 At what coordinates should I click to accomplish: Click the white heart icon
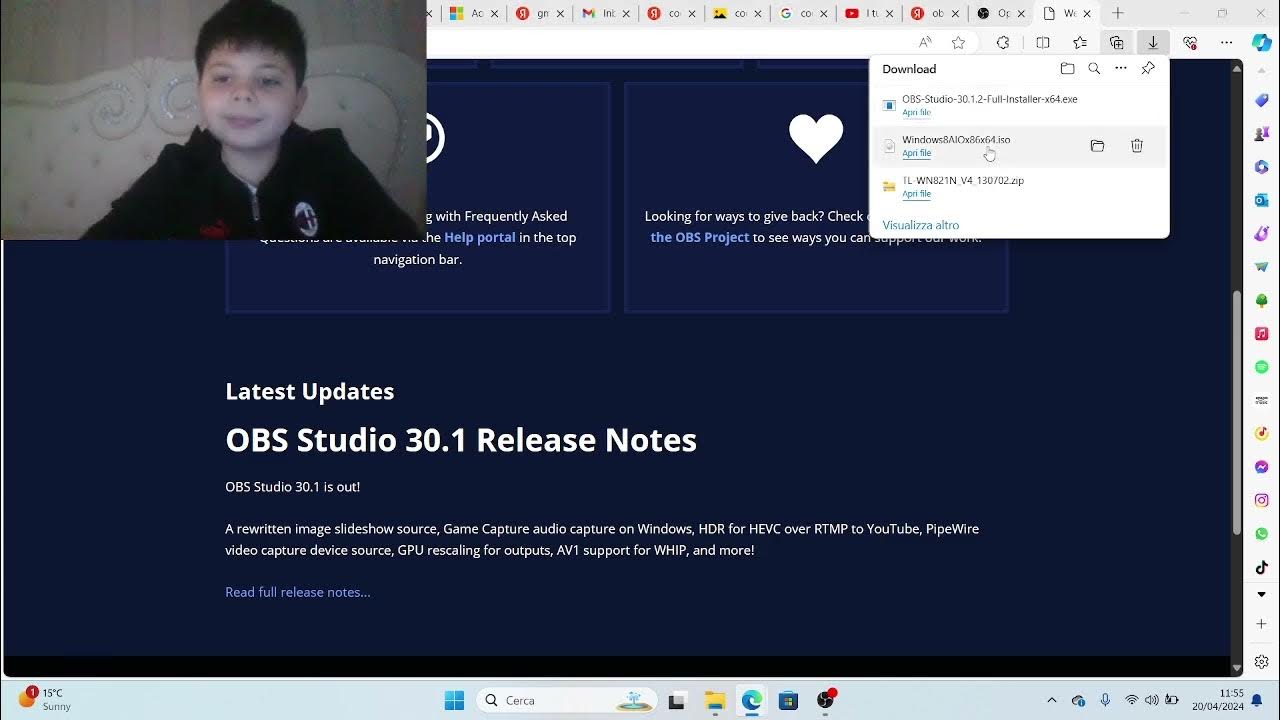(816, 138)
